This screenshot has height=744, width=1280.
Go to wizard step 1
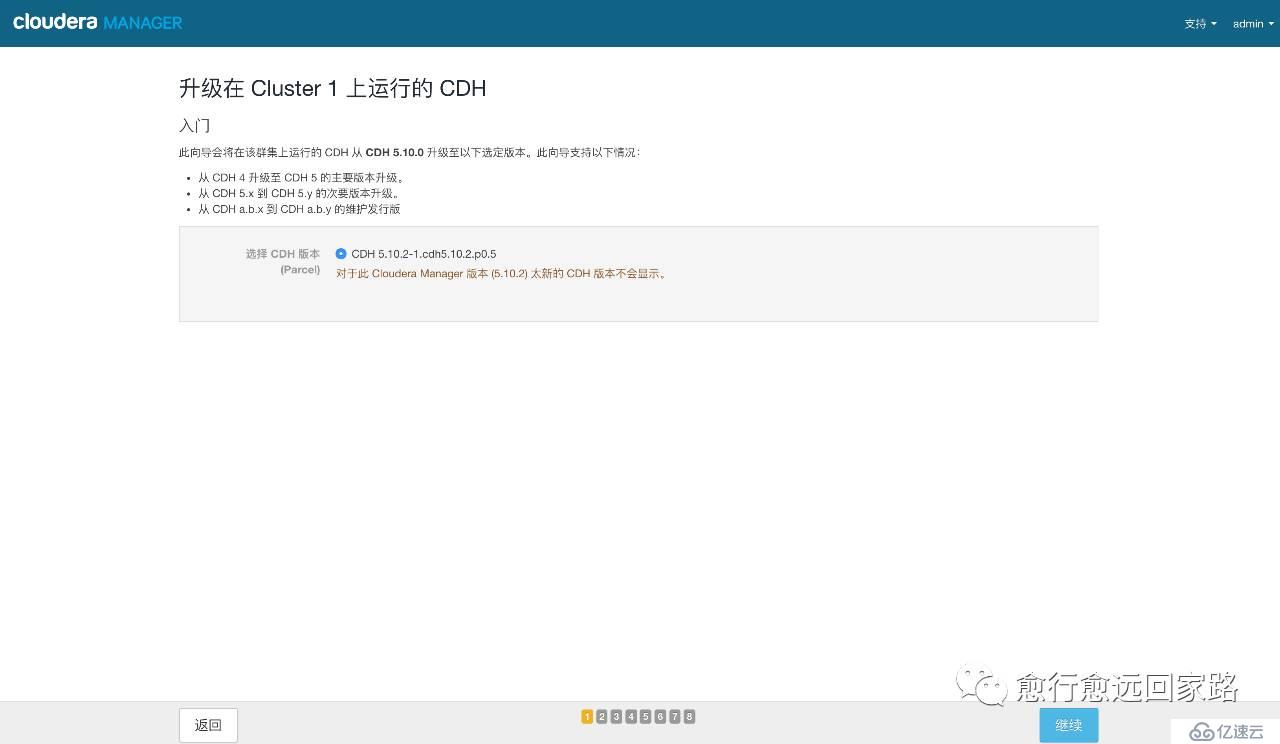587,716
